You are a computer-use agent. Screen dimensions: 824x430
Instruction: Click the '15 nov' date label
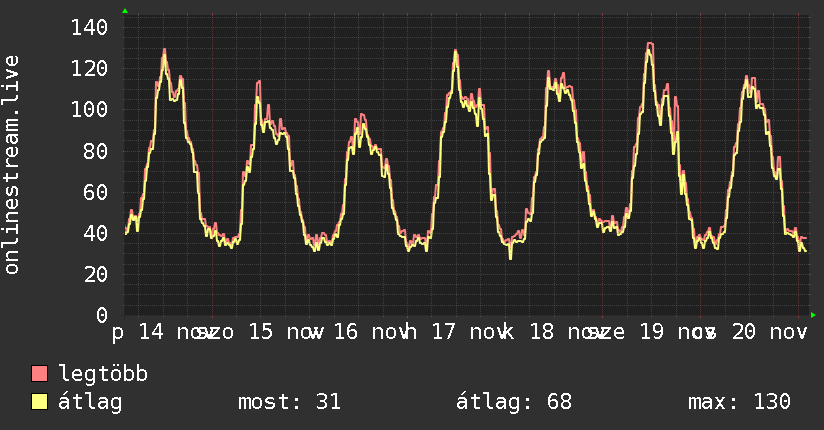286,332
